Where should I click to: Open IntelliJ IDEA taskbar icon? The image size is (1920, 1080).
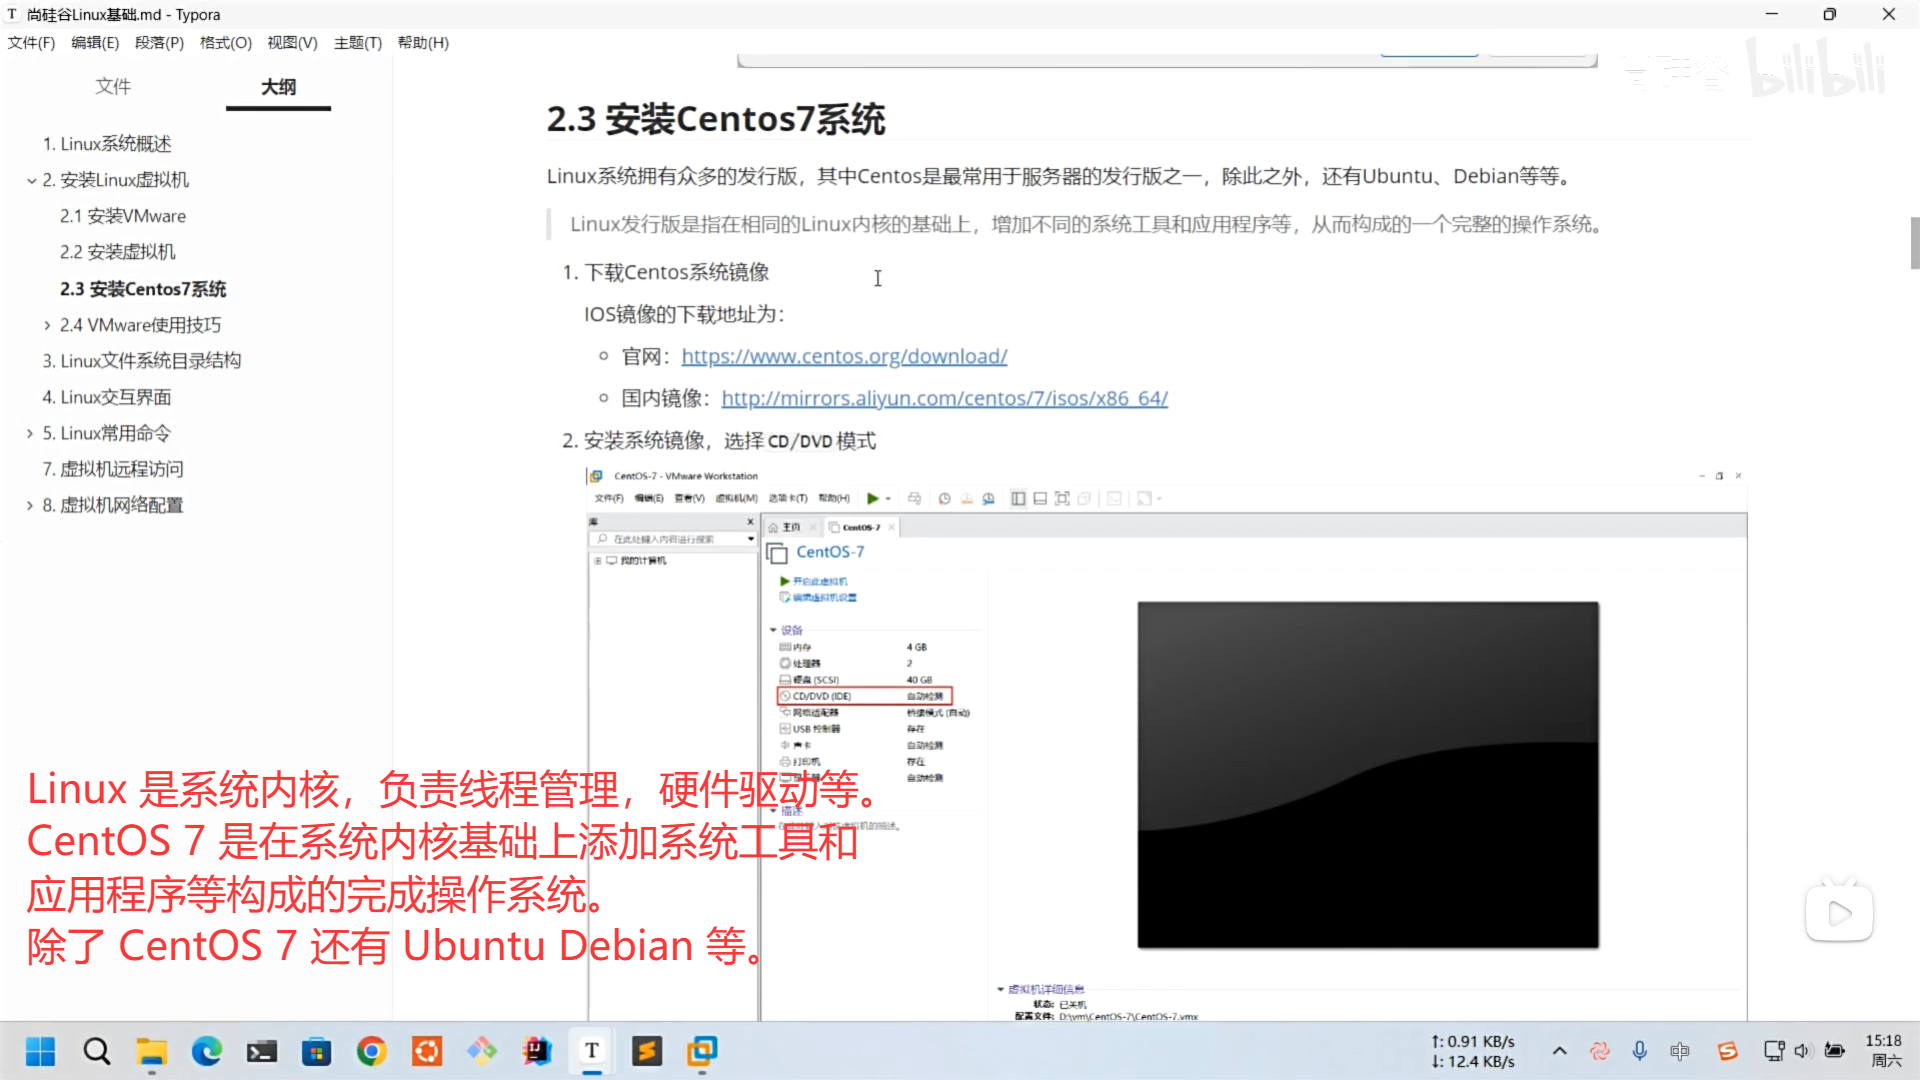[537, 1051]
